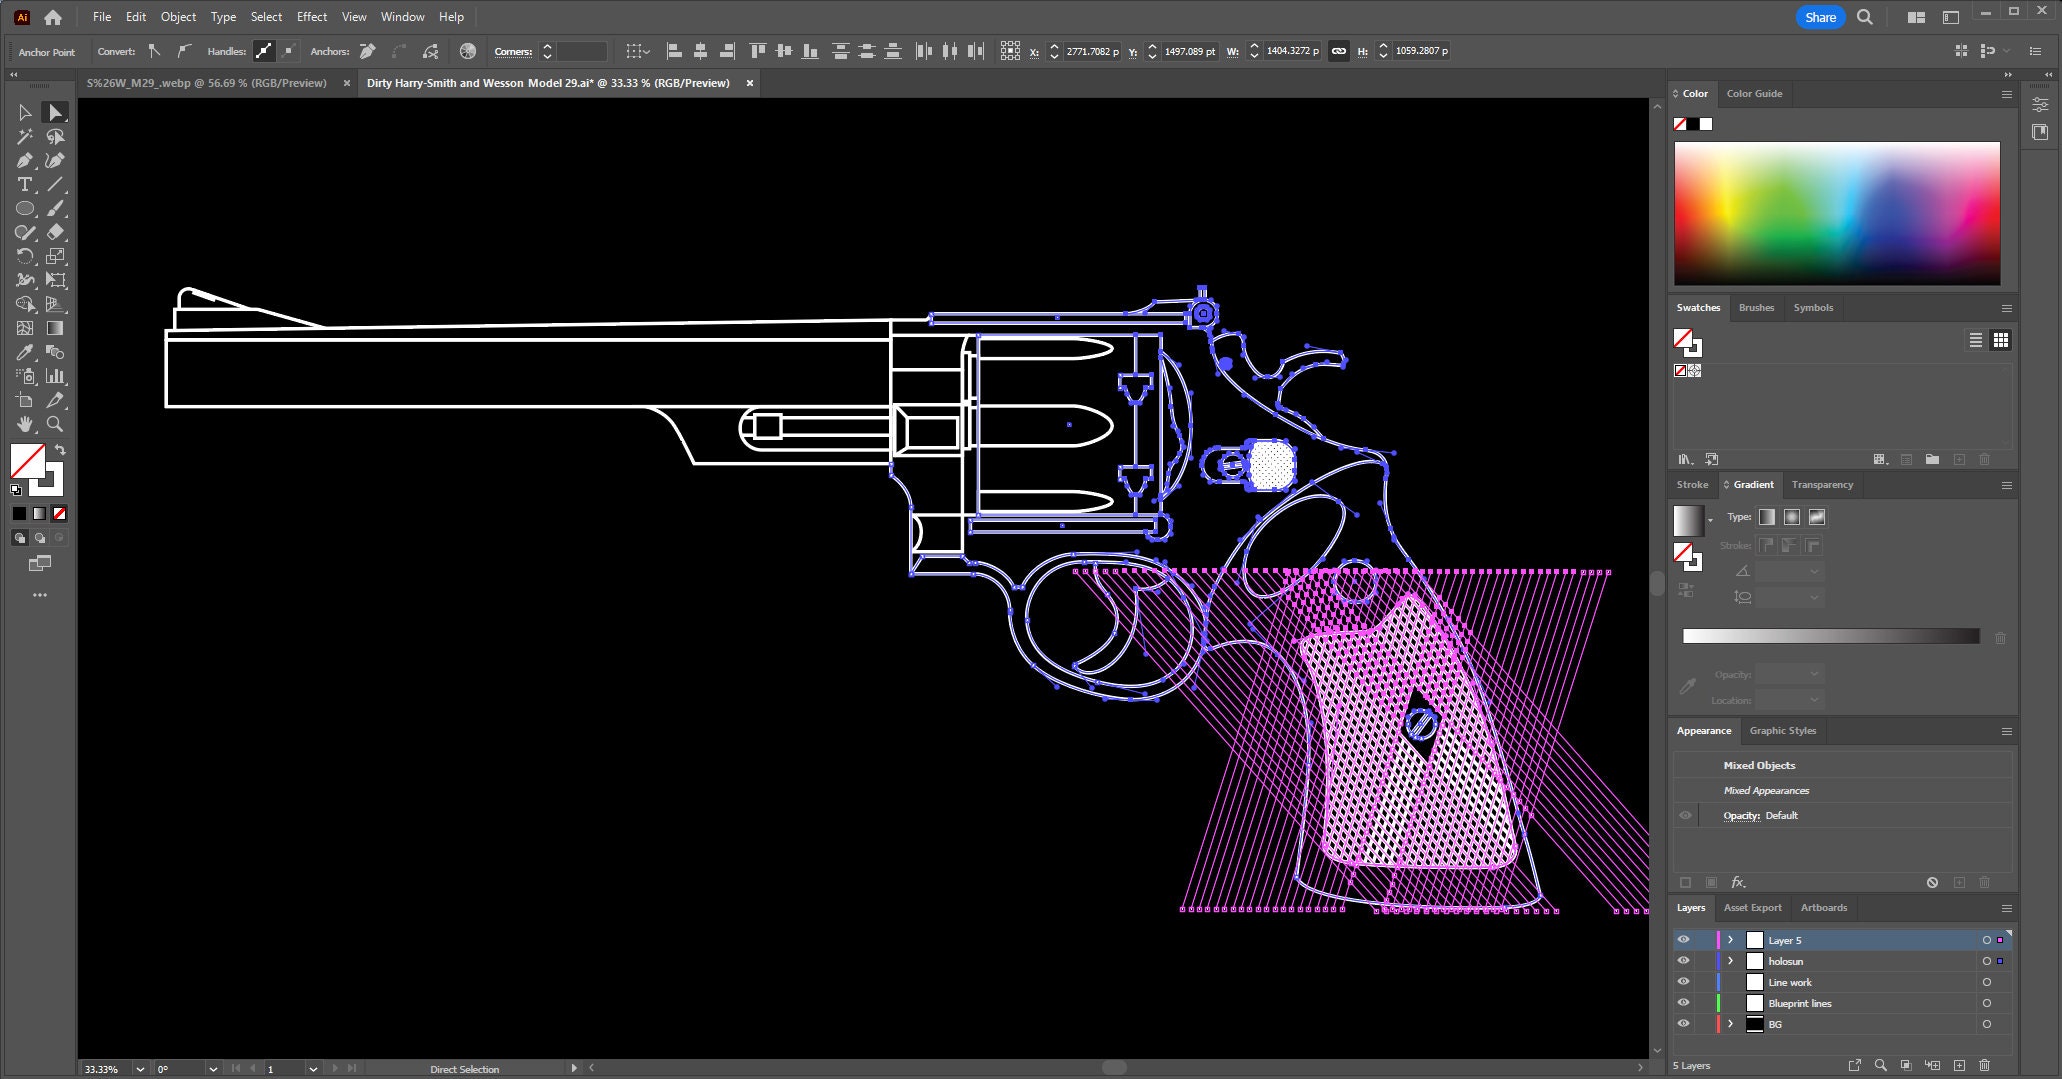Open the zoom level dropdown at 33.33%
This screenshot has height=1079, width=2062.
[x=139, y=1069]
